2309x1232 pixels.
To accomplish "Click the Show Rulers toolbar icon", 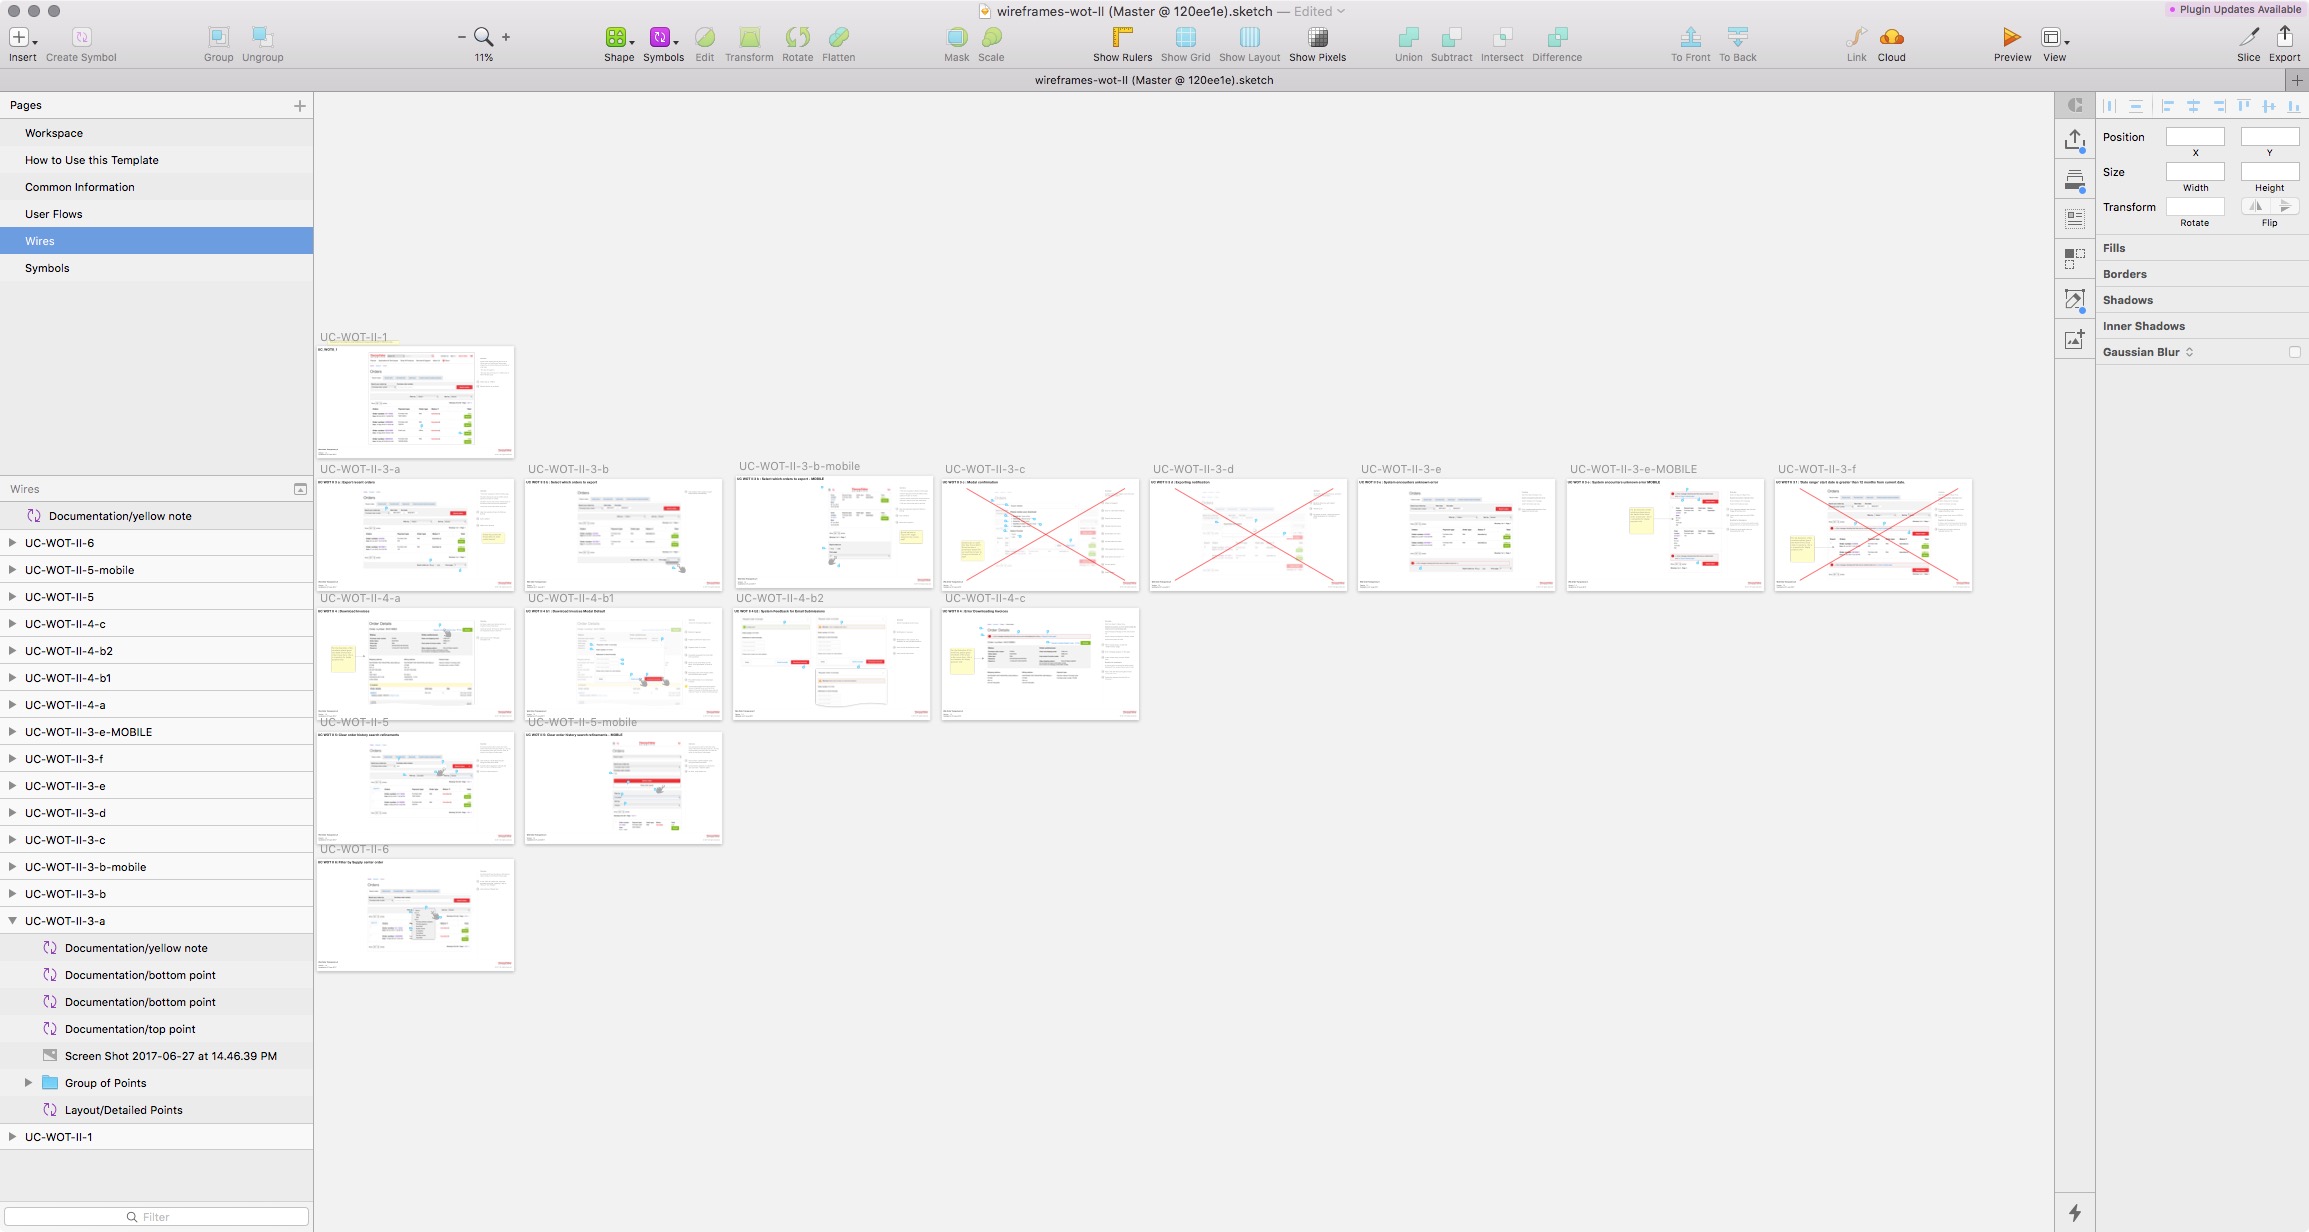I will (x=1122, y=38).
